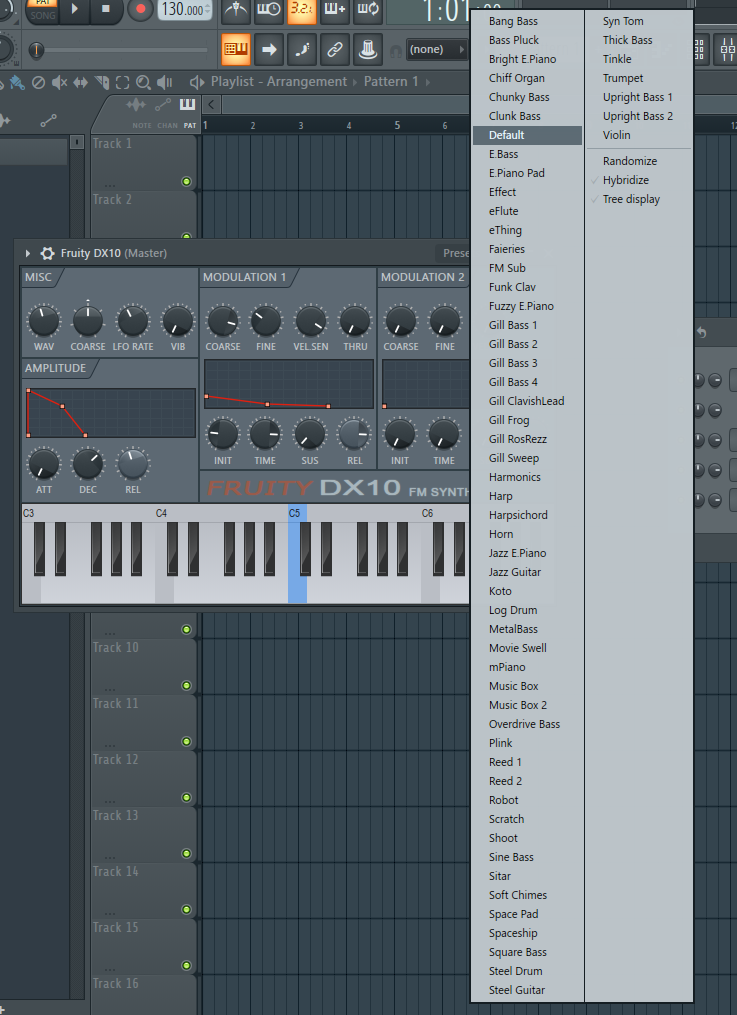The image size is (737, 1015).
Task: Choose Steel Guitar preset
Action: point(527,990)
